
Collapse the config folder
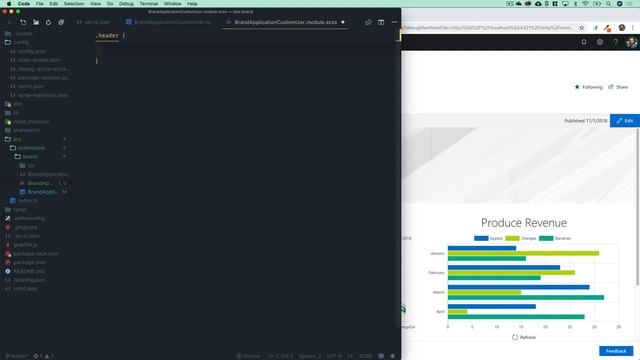[17, 42]
